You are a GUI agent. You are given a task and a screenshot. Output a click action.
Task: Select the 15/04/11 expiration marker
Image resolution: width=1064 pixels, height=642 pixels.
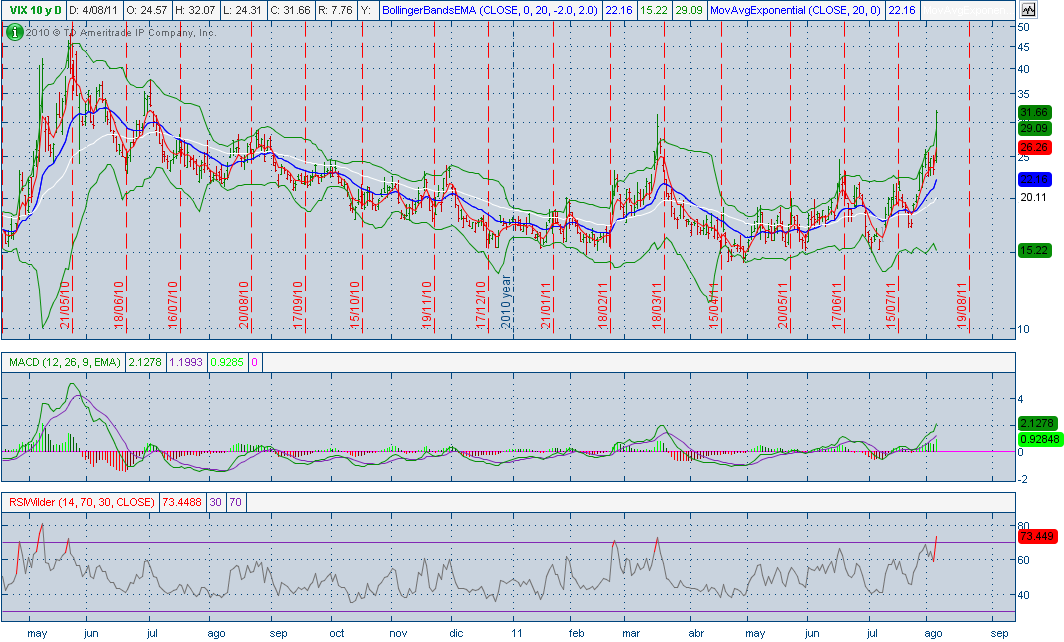pos(714,305)
